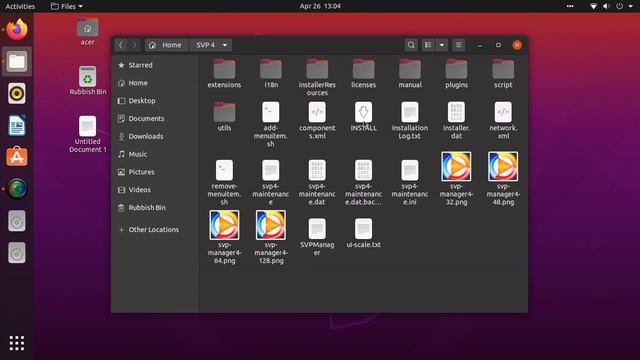Open the system status menu arrow
The image size is (640, 360).
tap(630, 6)
